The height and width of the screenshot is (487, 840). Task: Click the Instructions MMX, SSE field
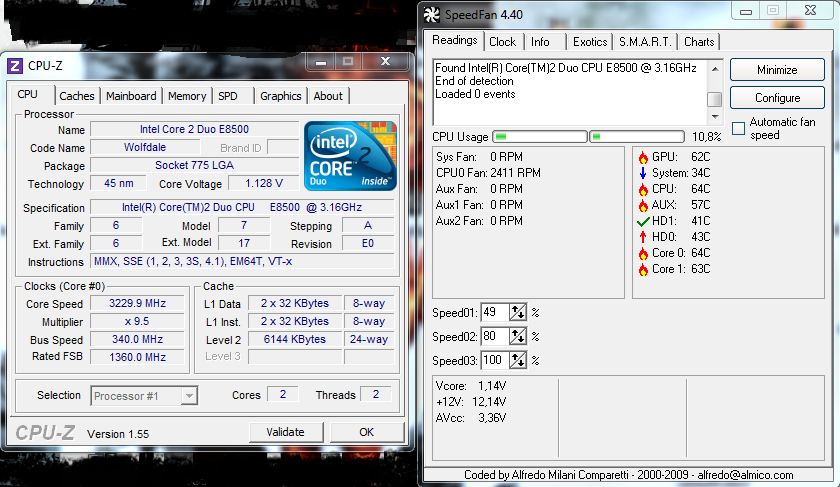click(242, 261)
